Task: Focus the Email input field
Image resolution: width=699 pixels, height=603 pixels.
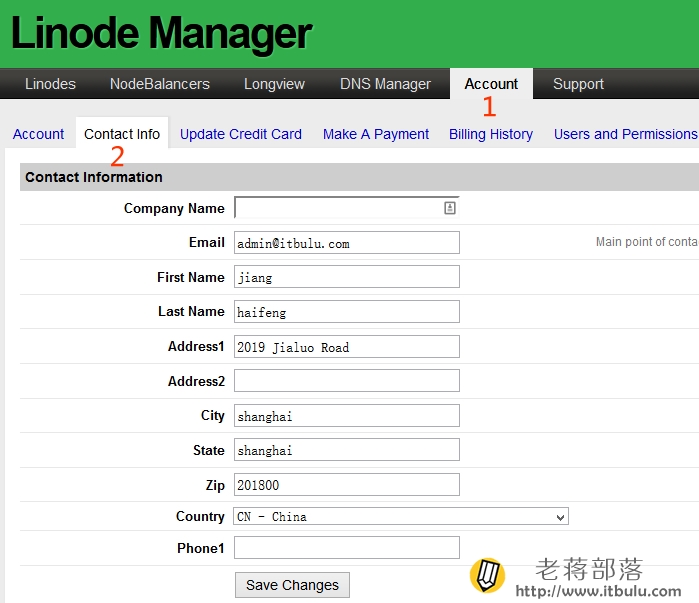Action: (347, 242)
